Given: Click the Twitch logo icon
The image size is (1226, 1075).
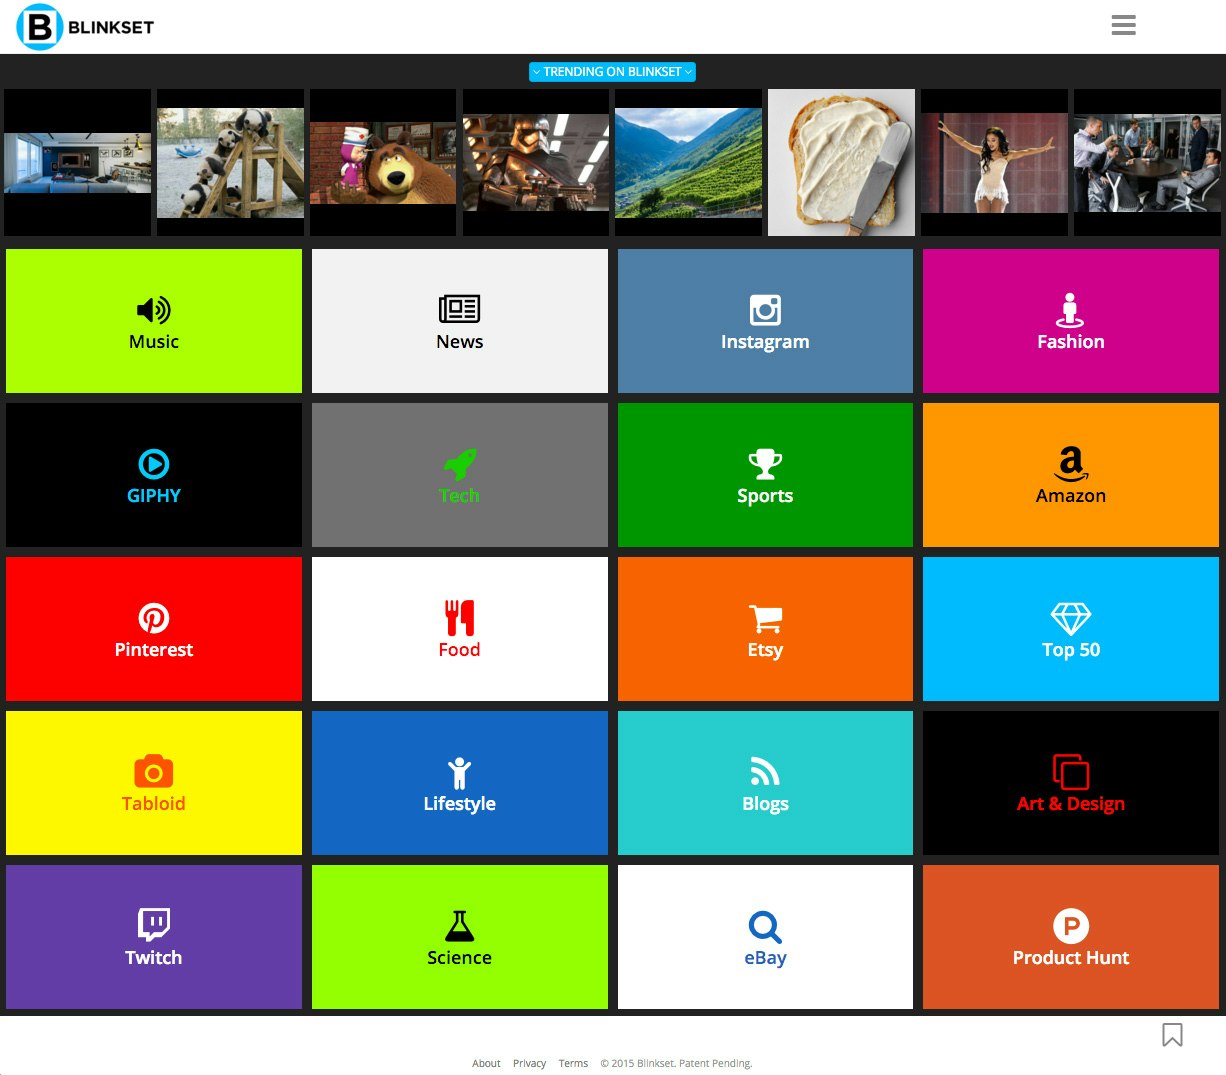Looking at the screenshot, I should pyautogui.click(x=154, y=925).
